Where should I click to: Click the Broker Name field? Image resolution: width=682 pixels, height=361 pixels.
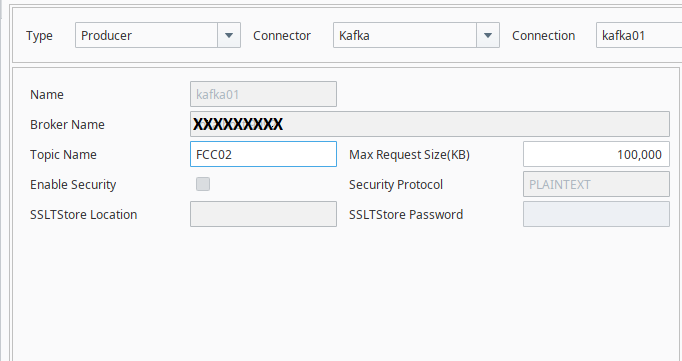pos(430,124)
